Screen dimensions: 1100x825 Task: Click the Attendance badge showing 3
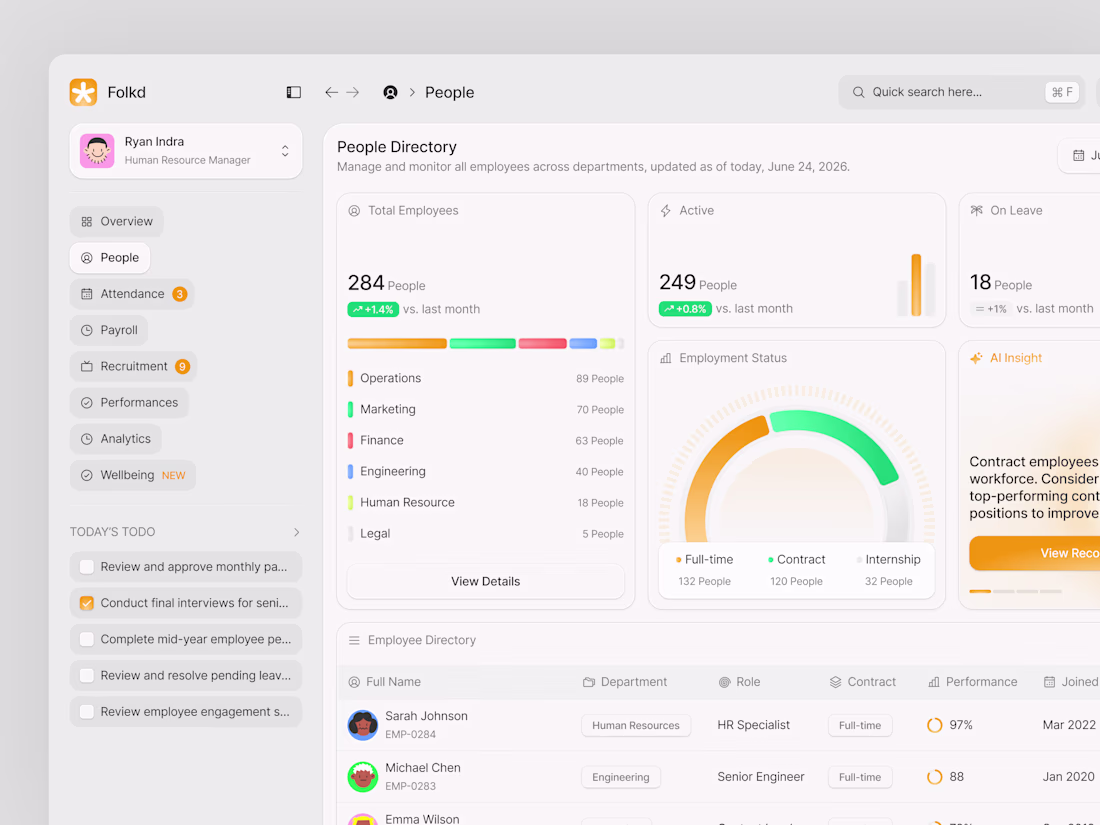180,294
